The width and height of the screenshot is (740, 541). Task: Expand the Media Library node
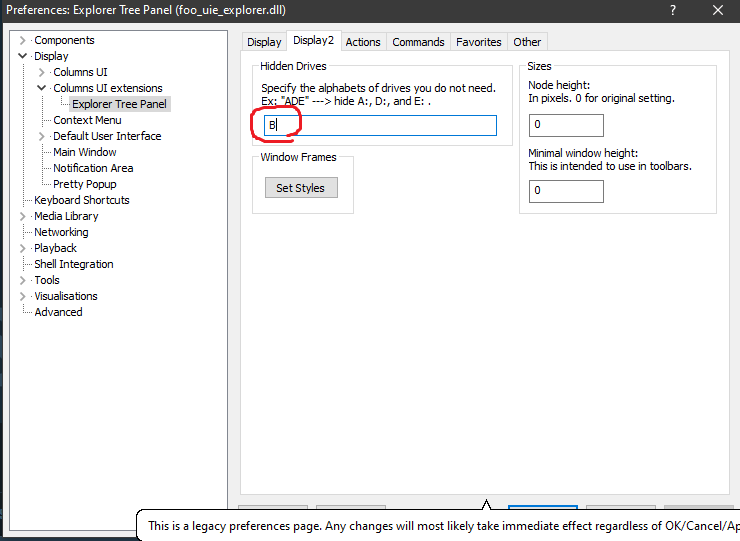pos(22,216)
